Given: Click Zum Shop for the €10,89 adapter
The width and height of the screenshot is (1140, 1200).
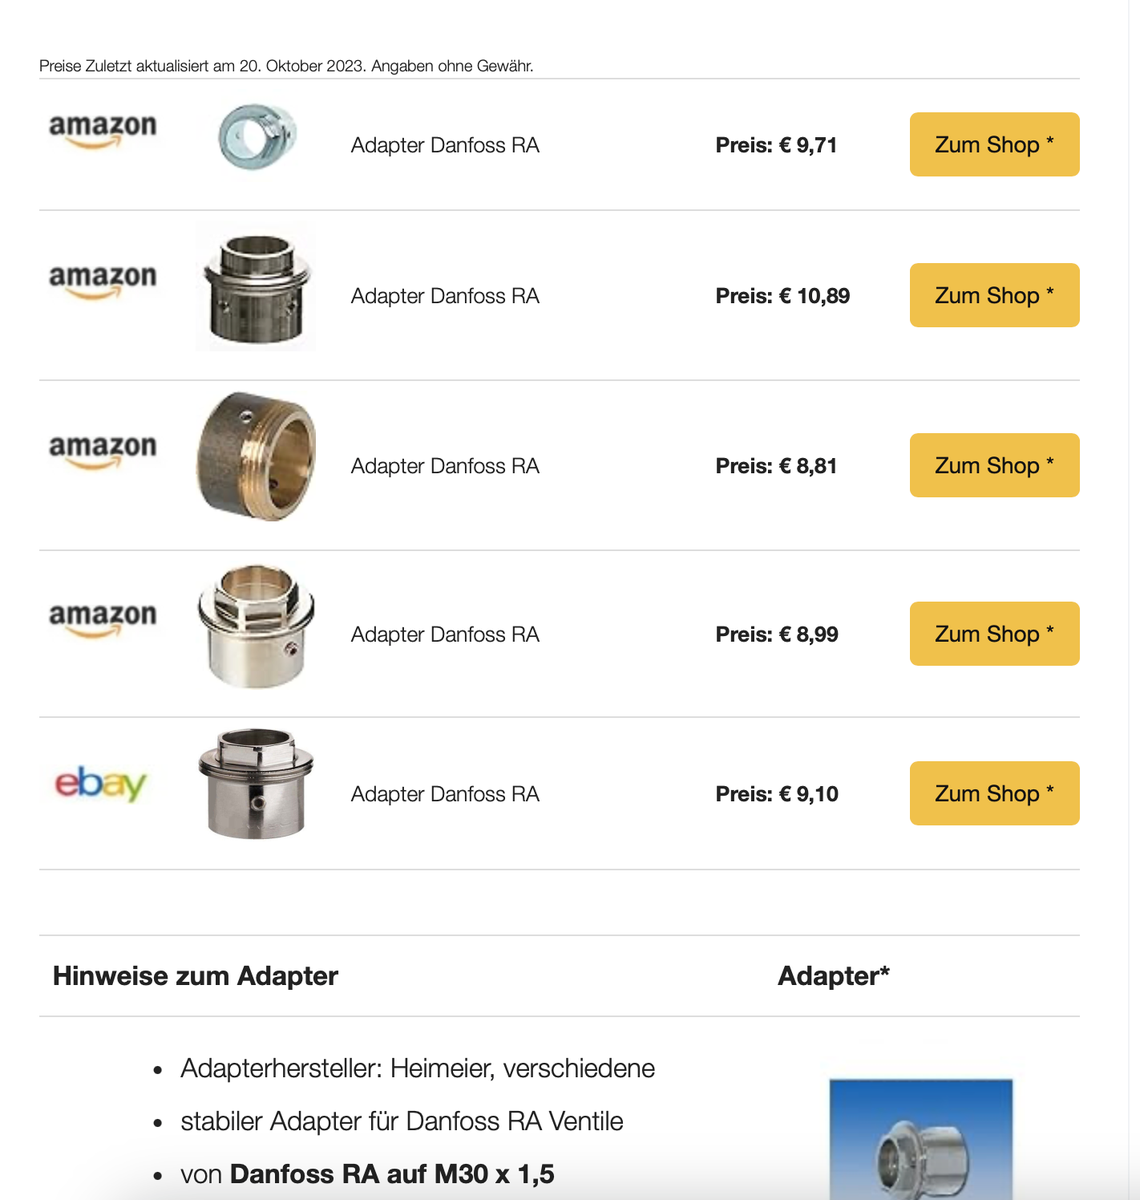Looking at the screenshot, I should [994, 295].
